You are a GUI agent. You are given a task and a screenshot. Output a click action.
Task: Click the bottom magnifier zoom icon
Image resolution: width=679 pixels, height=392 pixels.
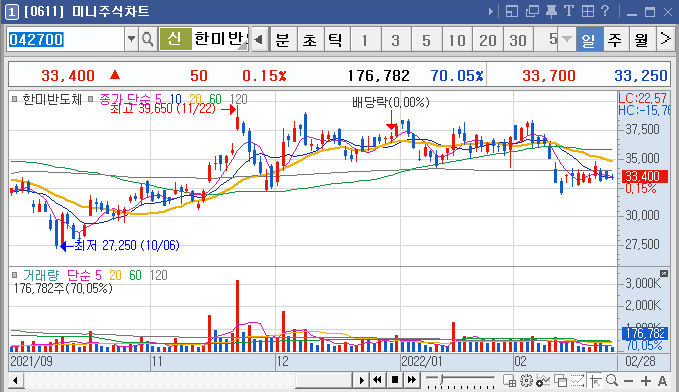[x=612, y=380]
